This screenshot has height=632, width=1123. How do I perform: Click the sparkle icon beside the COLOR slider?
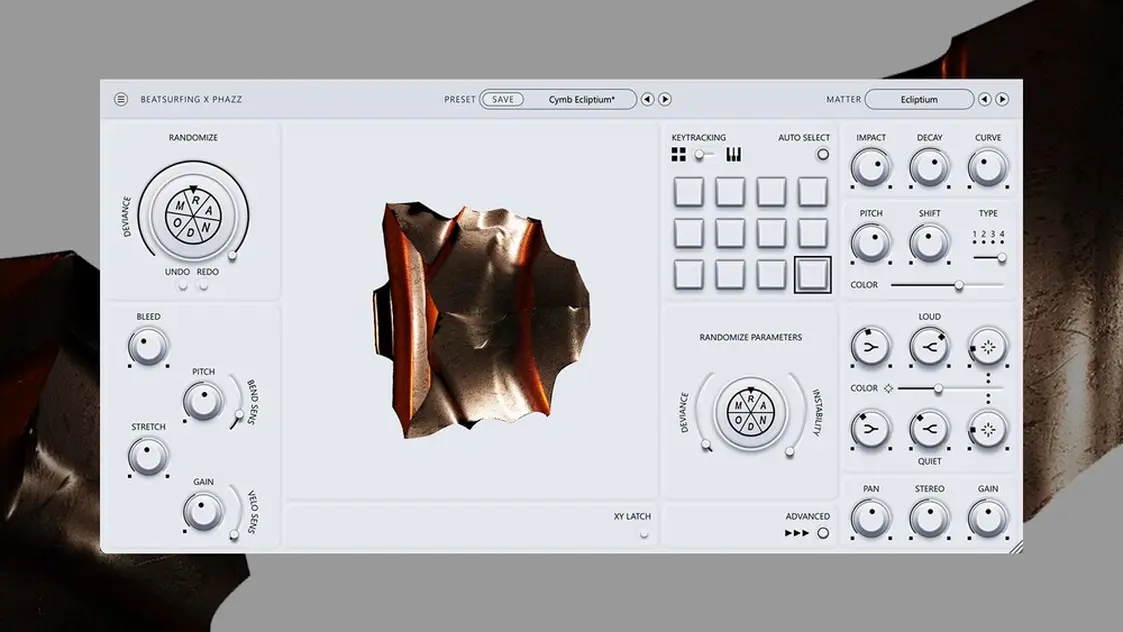887,388
